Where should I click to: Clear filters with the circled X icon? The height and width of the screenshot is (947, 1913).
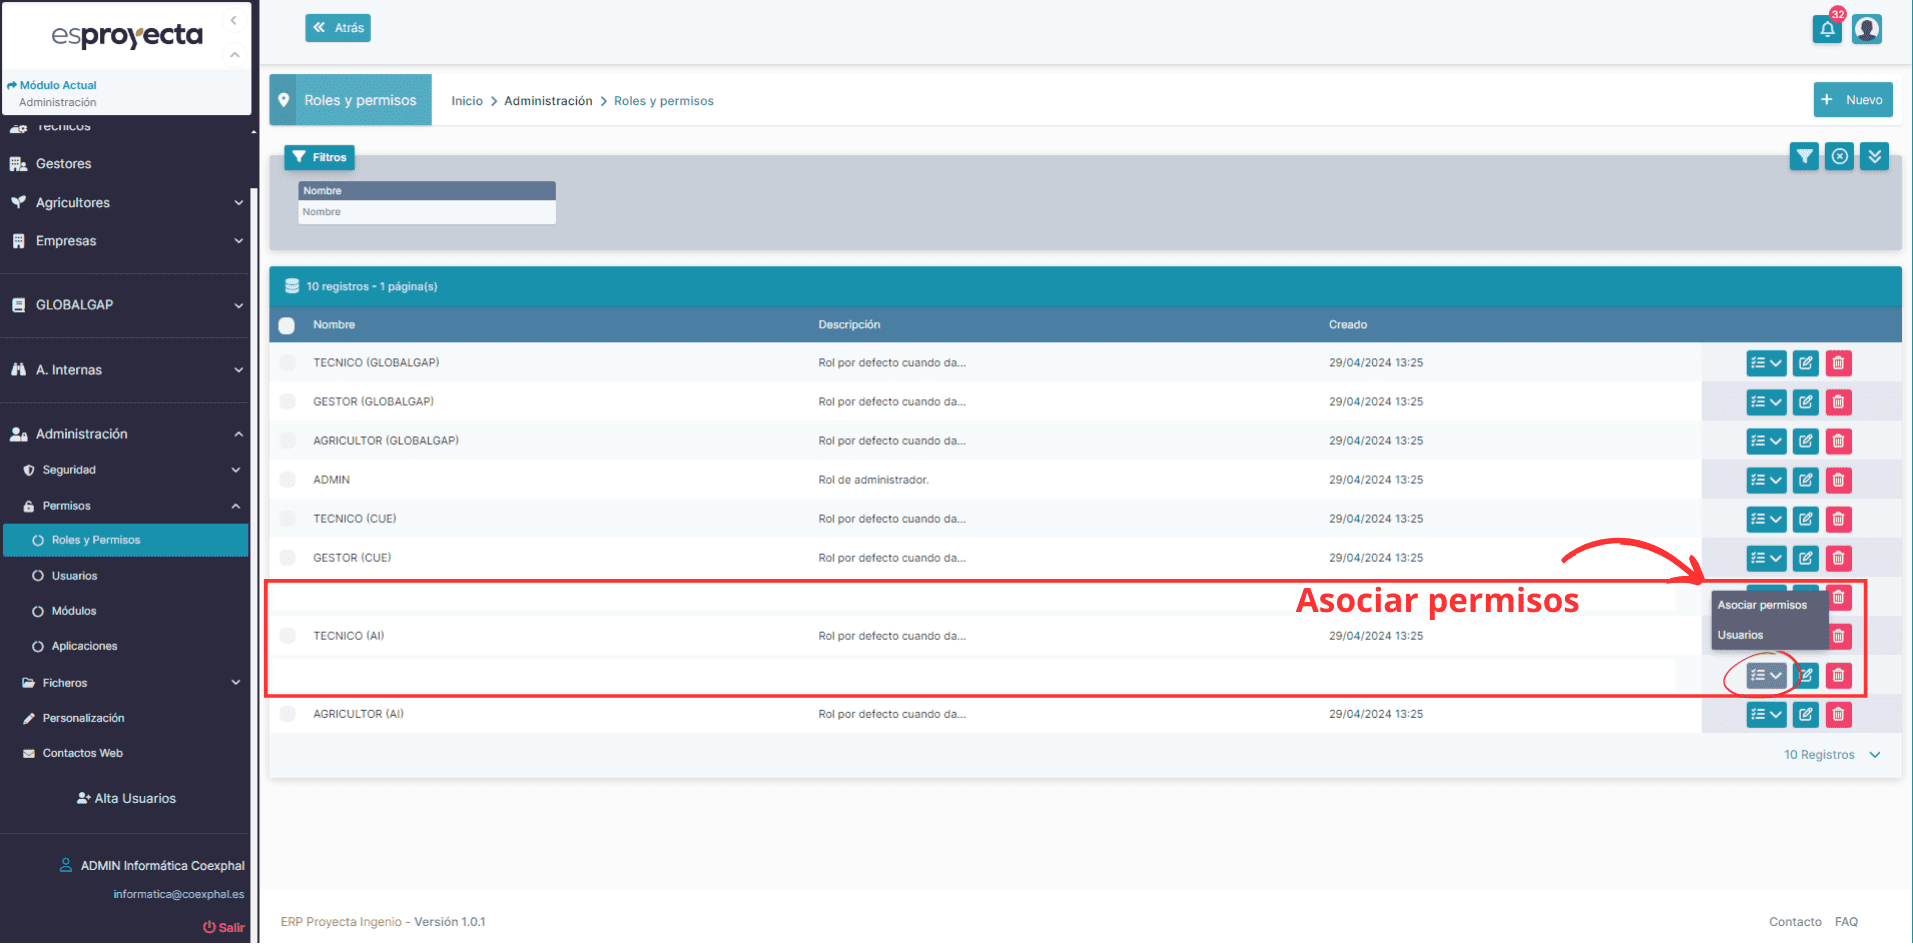1839,157
